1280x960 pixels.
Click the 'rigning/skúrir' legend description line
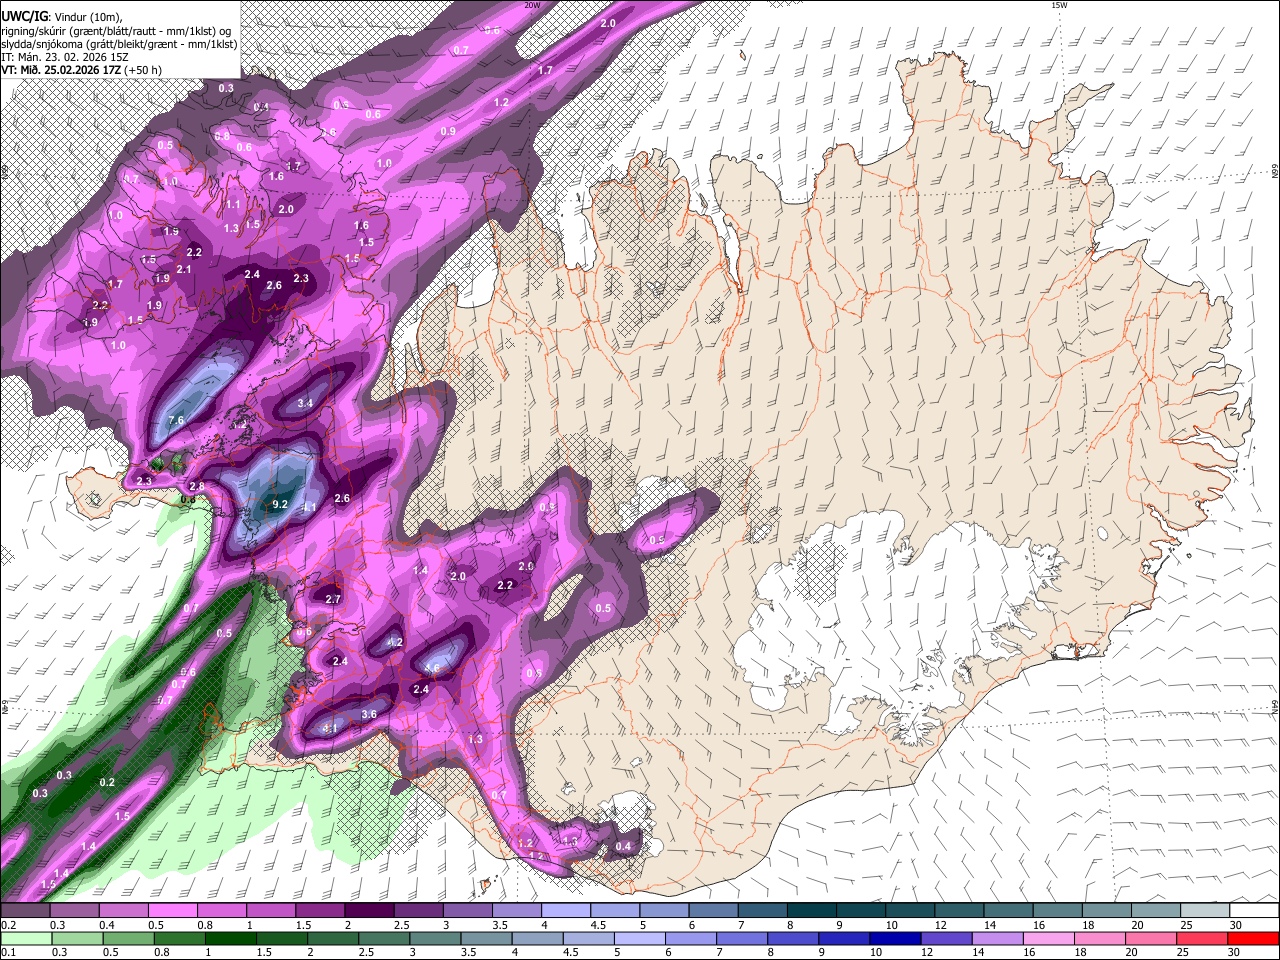(x=116, y=31)
